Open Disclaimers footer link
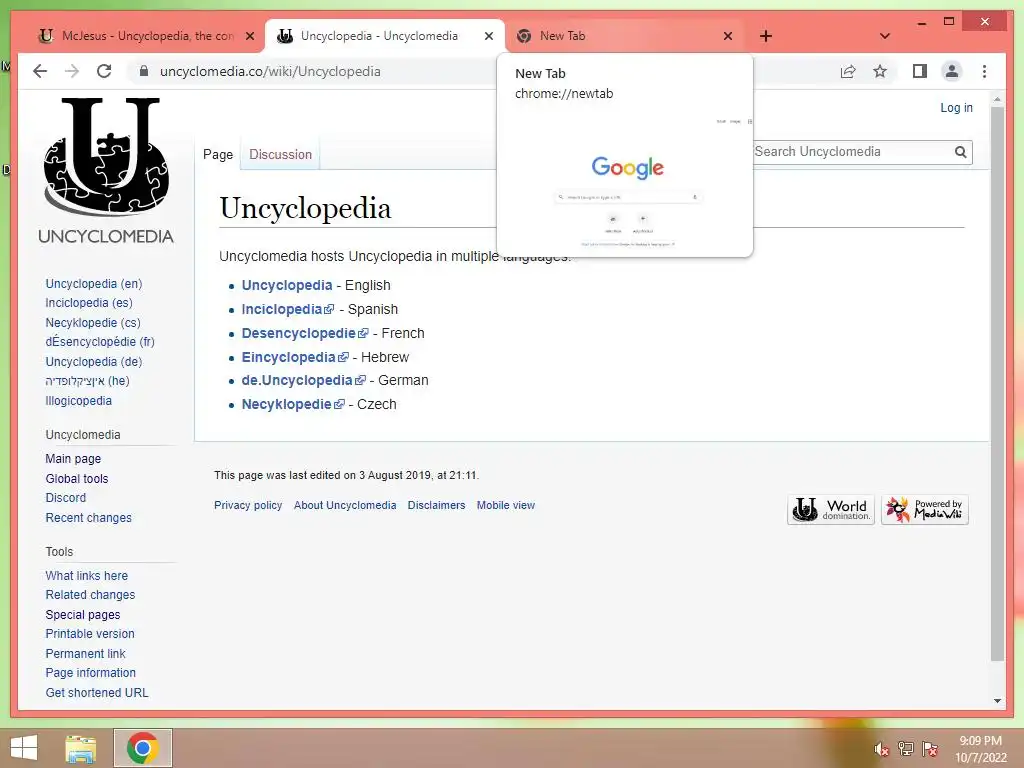The height and width of the screenshot is (768, 1024). [x=436, y=505]
